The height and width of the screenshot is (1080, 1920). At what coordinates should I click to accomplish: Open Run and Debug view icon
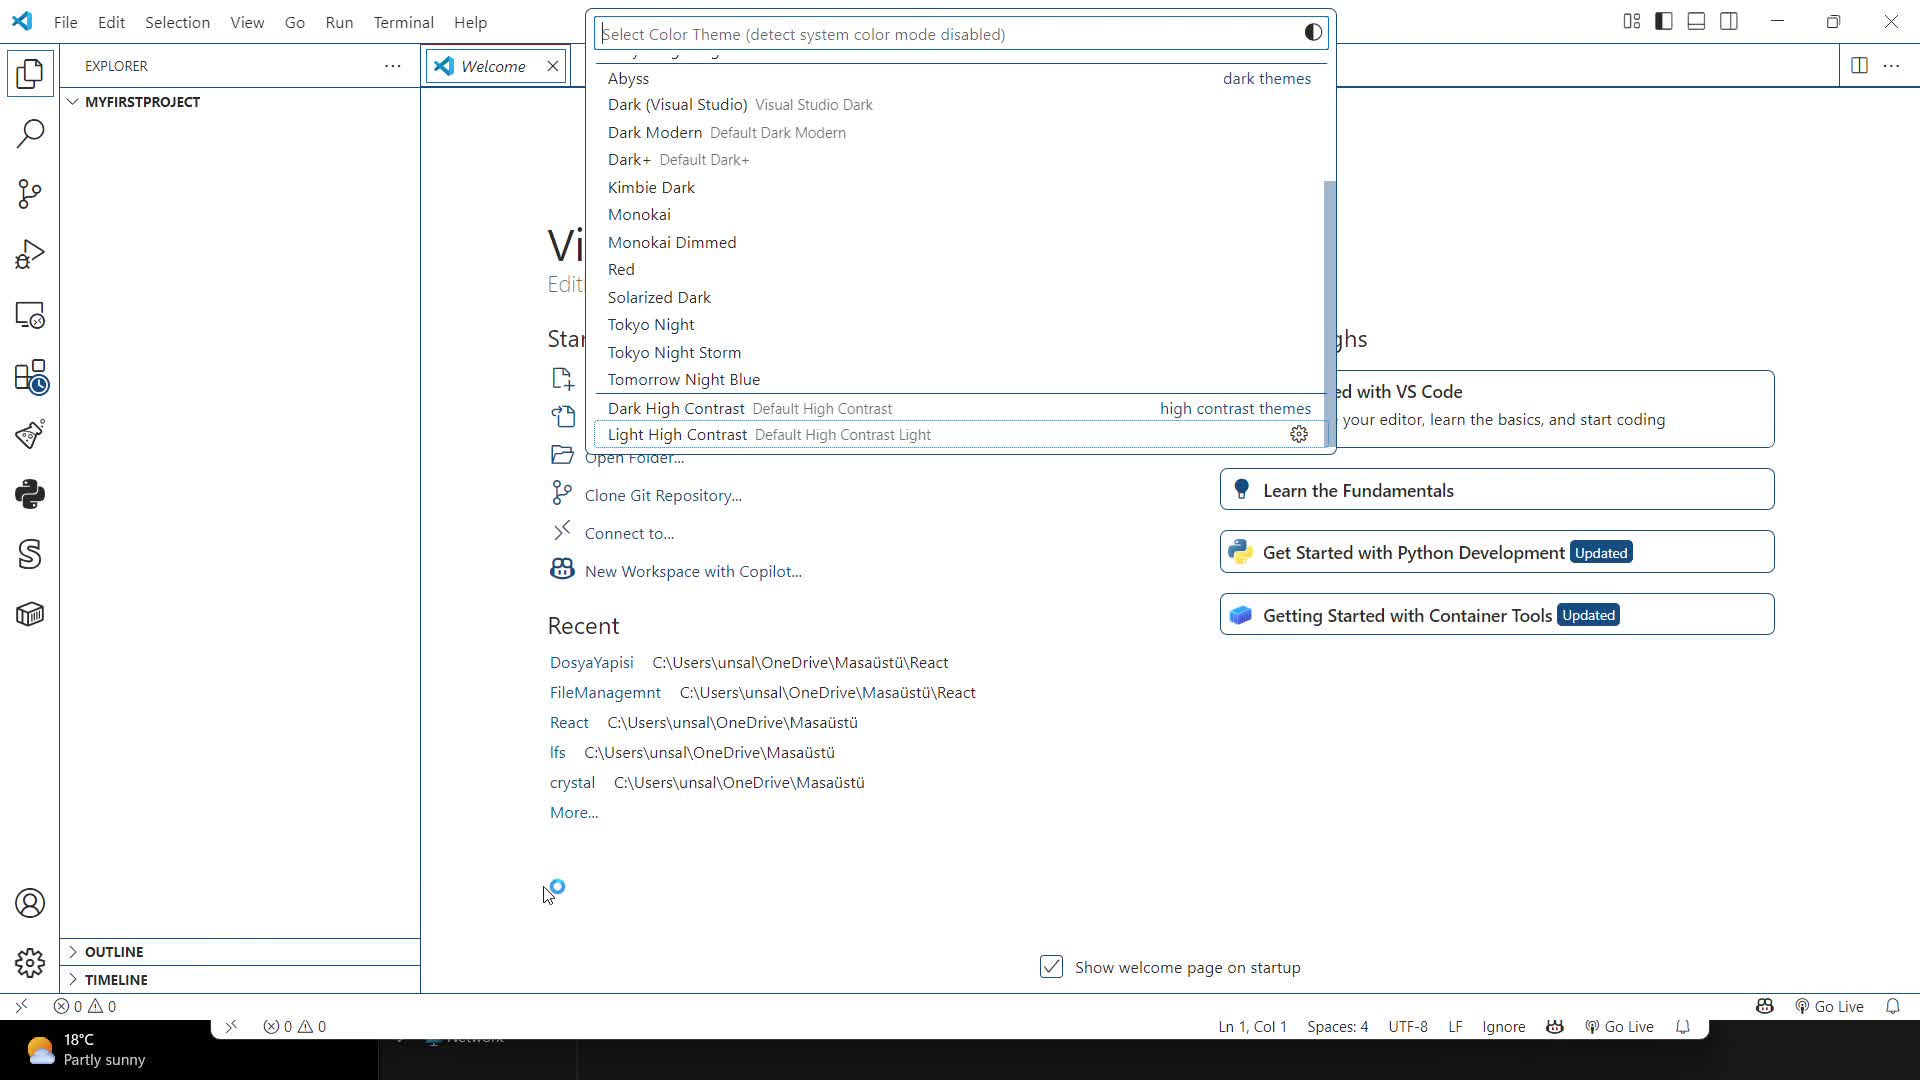pos(30,254)
